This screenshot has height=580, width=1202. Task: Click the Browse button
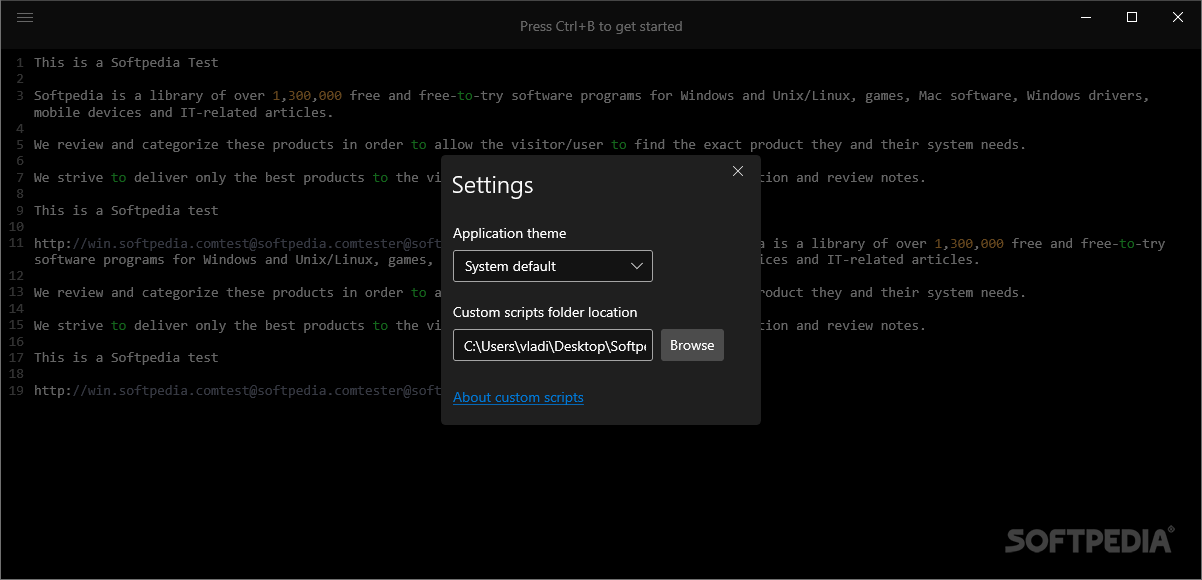click(692, 345)
